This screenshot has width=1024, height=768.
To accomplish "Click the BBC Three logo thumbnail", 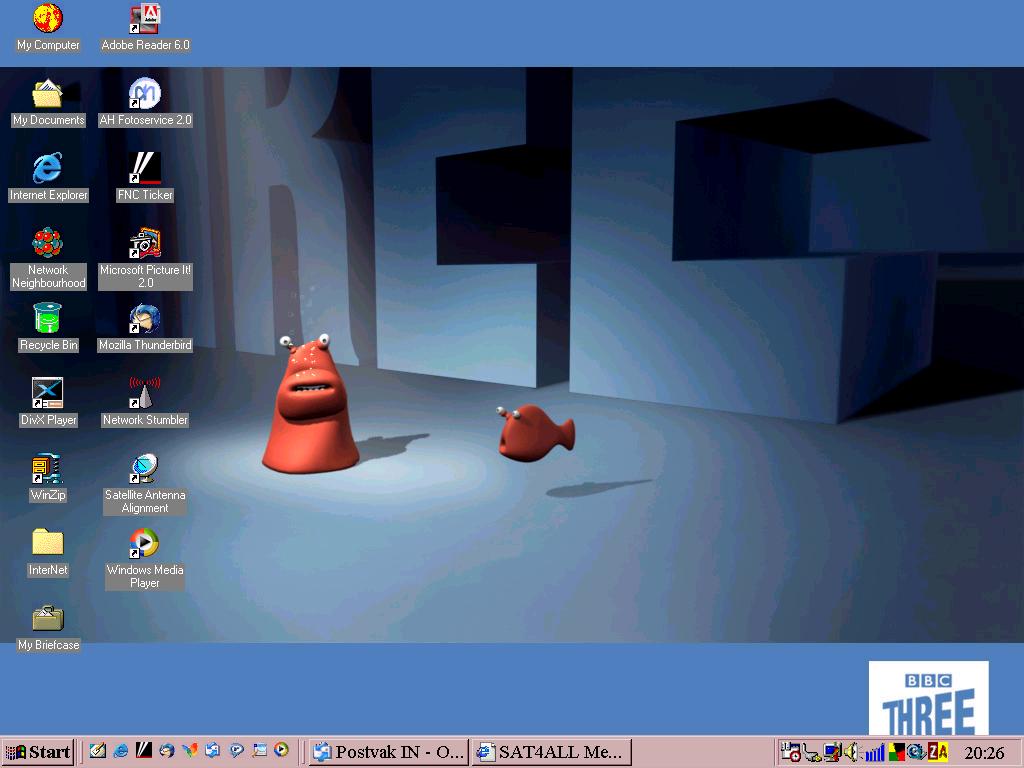I will (x=928, y=698).
